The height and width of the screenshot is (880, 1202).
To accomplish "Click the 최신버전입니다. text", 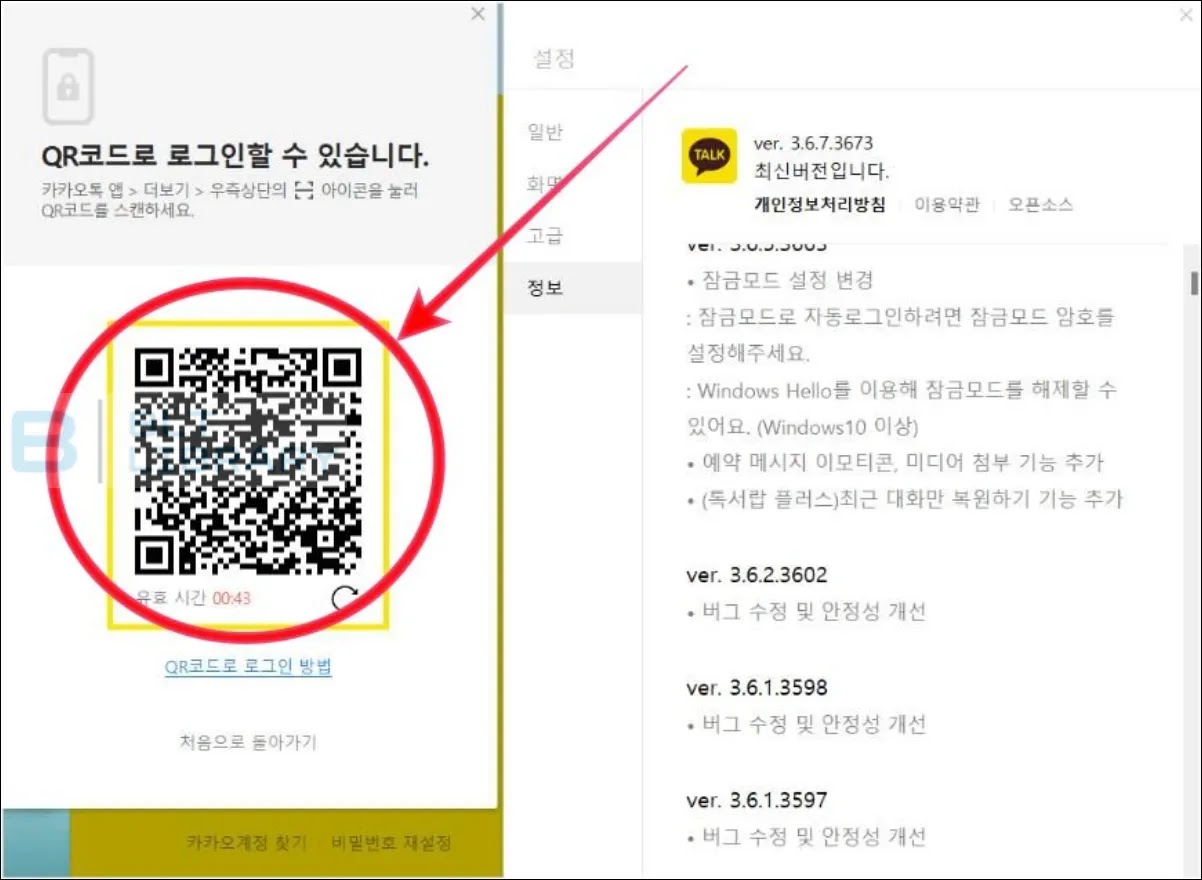I will click(x=821, y=171).
